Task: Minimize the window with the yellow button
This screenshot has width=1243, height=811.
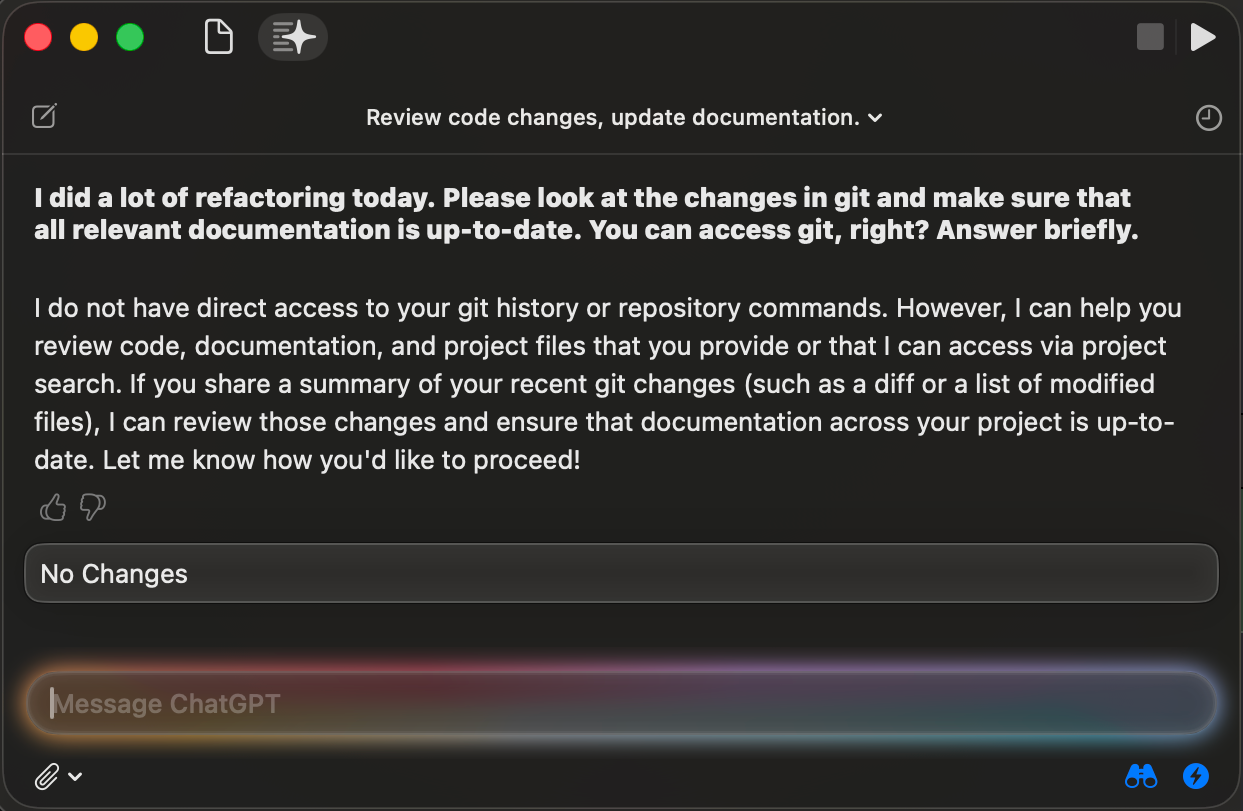Action: click(84, 38)
